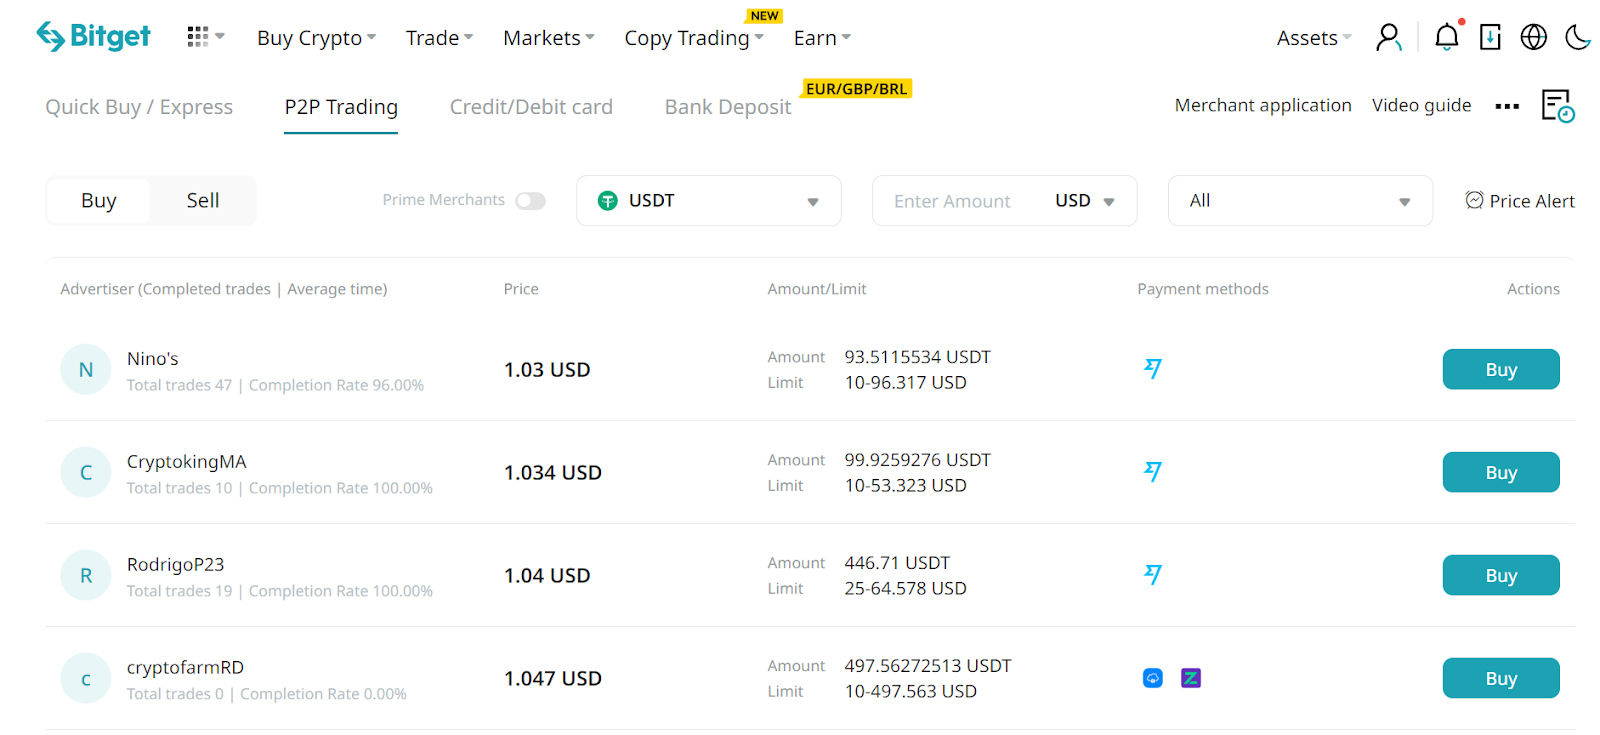Viewport: 1600px width, 735px height.
Task: Select the Sell side option
Action: point(203,201)
